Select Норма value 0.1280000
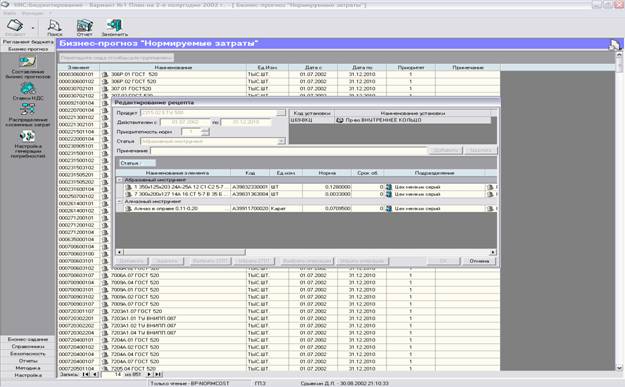The image size is (625, 387). (x=327, y=187)
